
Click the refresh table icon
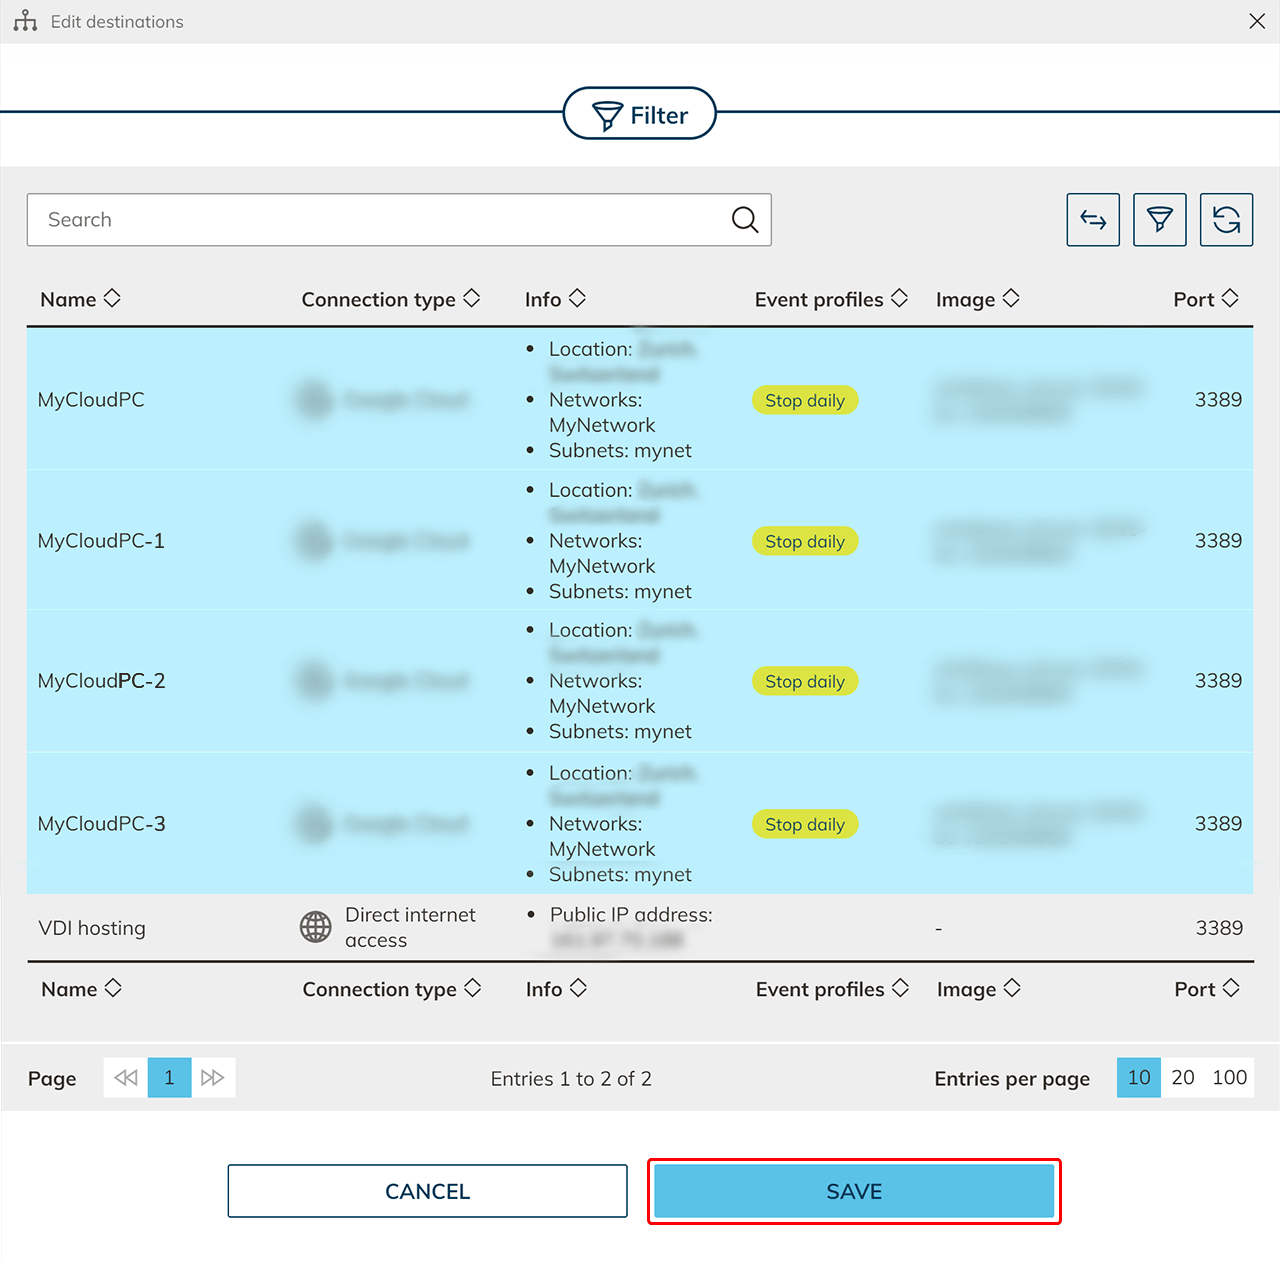(x=1226, y=220)
